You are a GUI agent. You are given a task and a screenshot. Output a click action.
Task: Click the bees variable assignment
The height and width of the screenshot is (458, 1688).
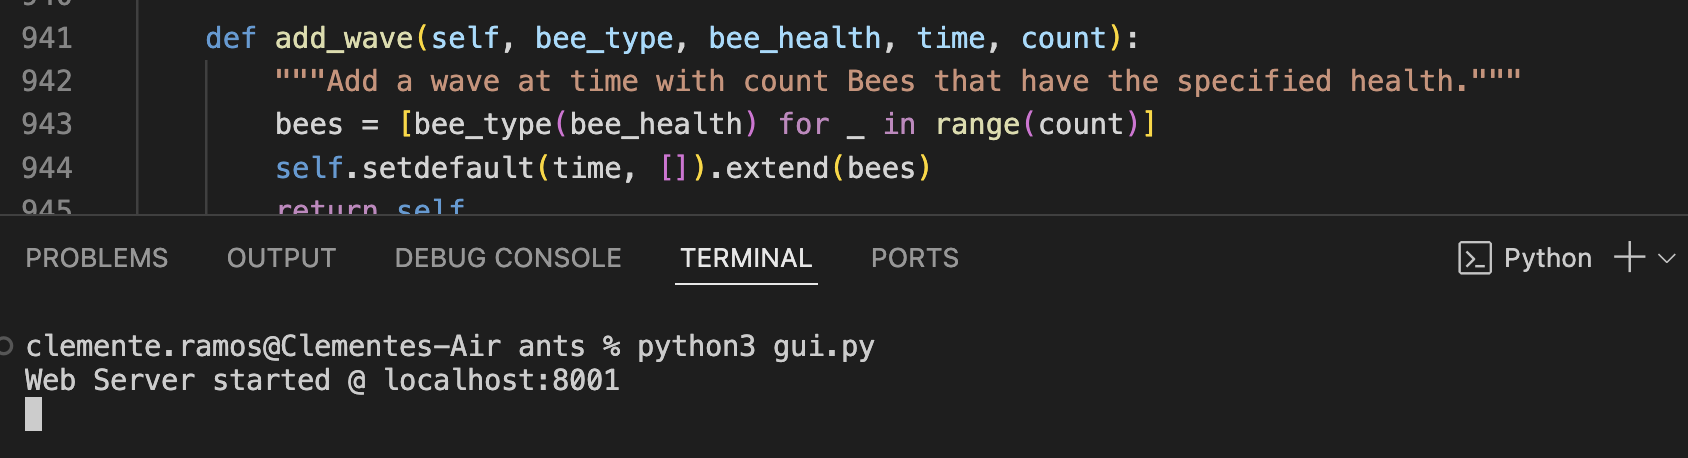click(x=309, y=124)
